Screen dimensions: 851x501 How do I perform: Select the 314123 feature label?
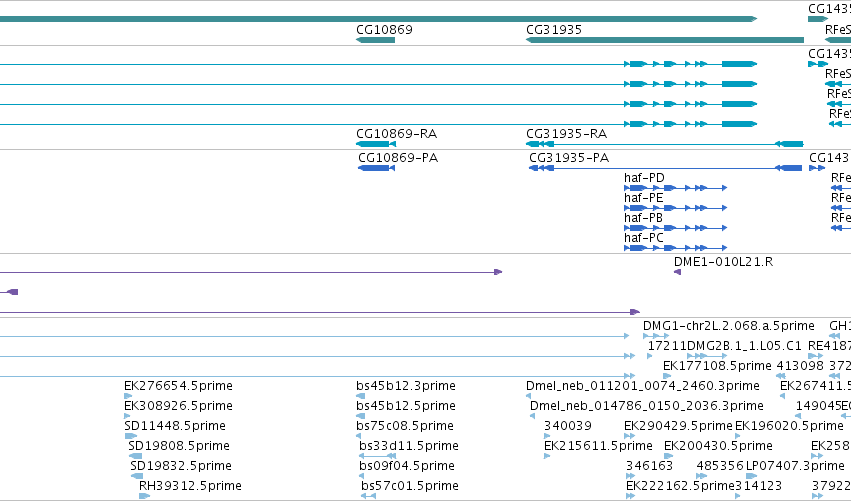pos(758,486)
